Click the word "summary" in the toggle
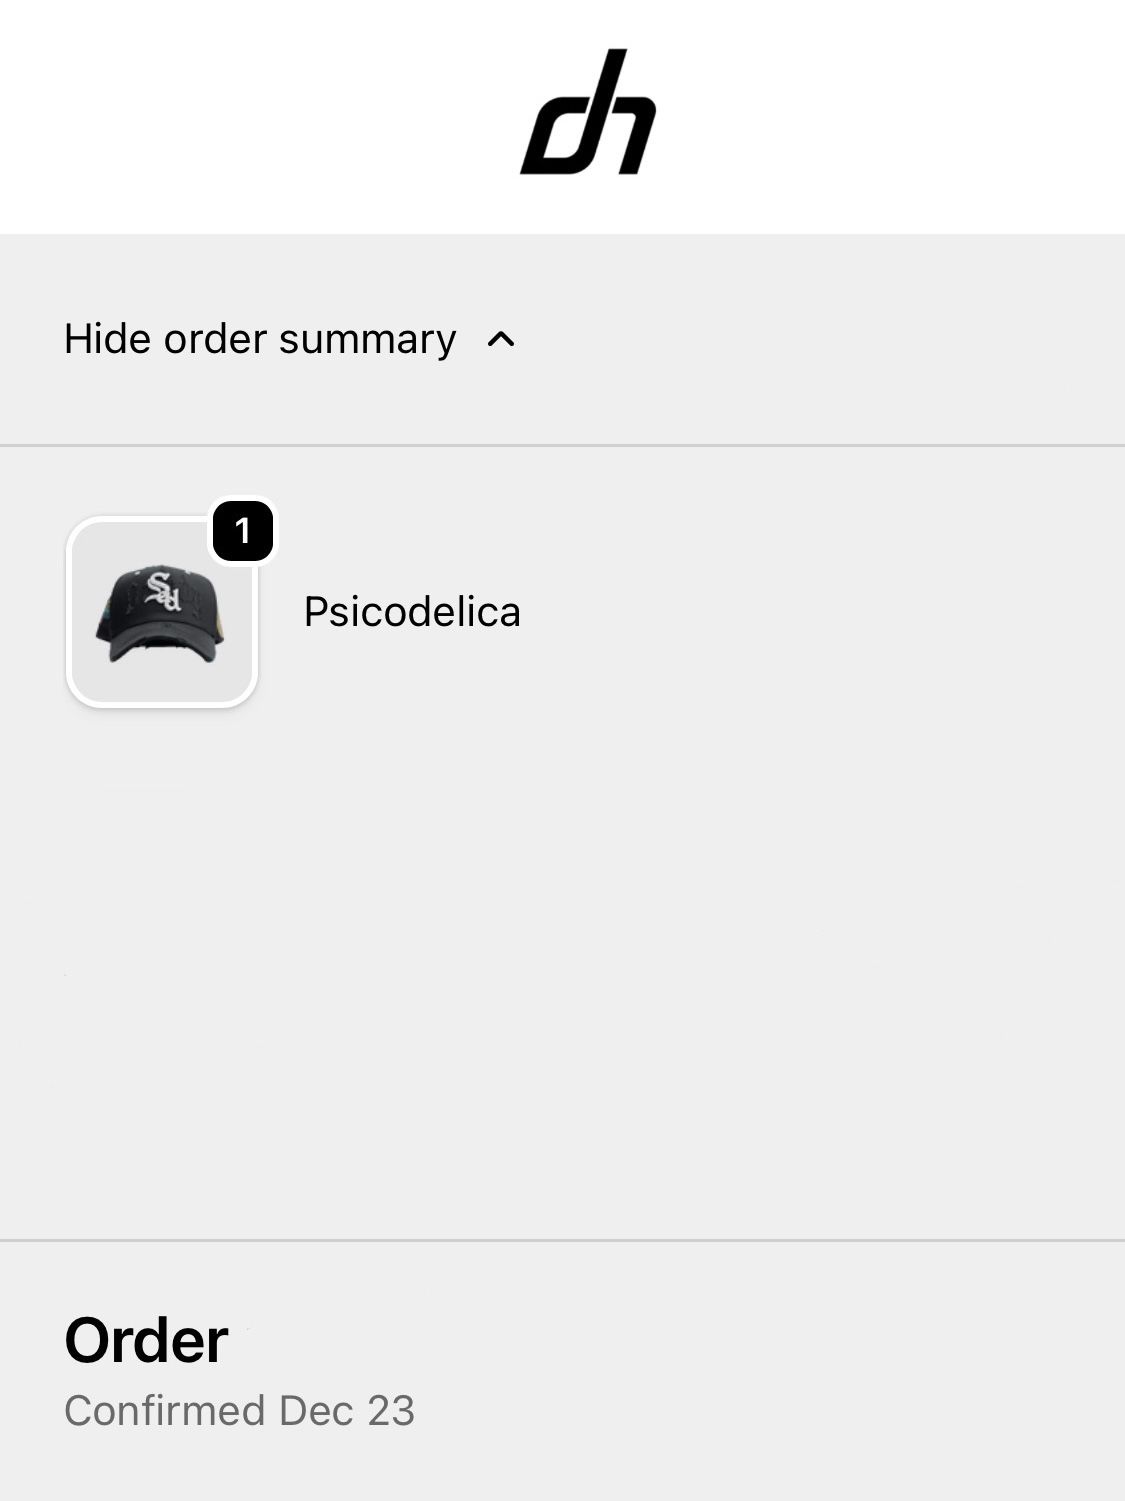This screenshot has height=1501, width=1125. click(x=367, y=339)
